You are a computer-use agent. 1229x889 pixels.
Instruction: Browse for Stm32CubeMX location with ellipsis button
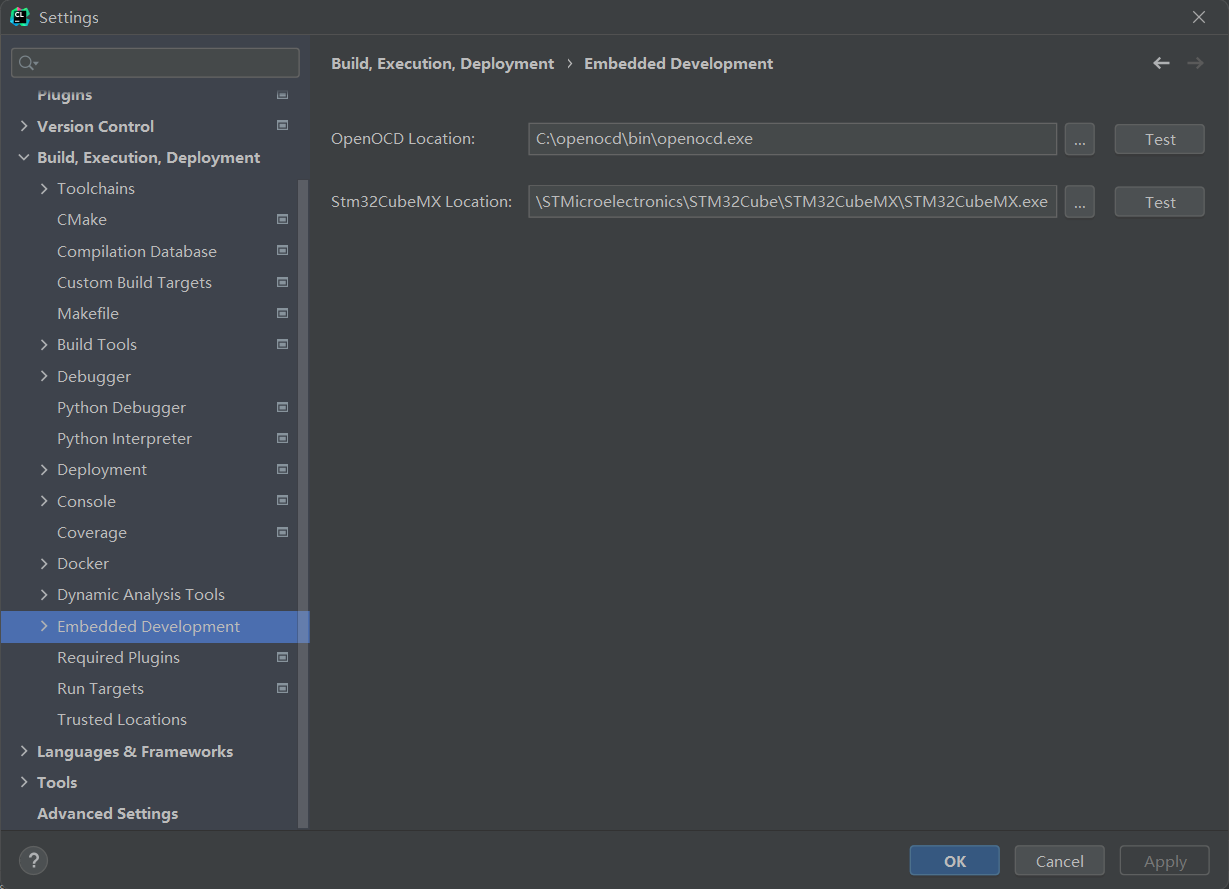coord(1079,202)
